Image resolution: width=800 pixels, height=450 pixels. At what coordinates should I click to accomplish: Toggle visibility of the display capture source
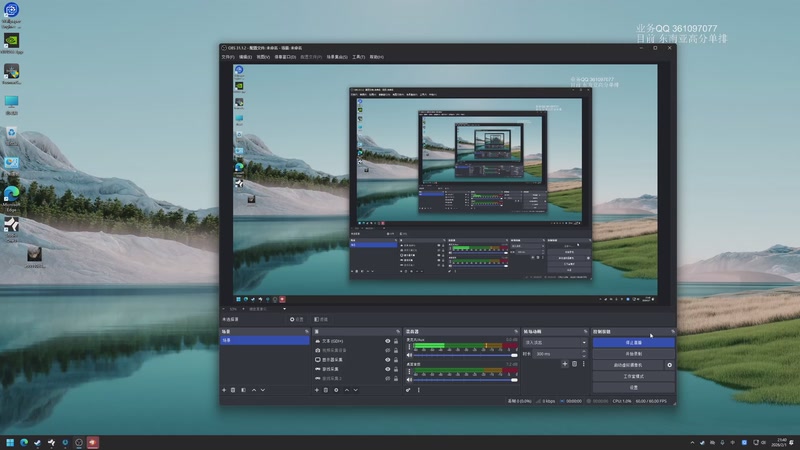[x=388, y=360]
